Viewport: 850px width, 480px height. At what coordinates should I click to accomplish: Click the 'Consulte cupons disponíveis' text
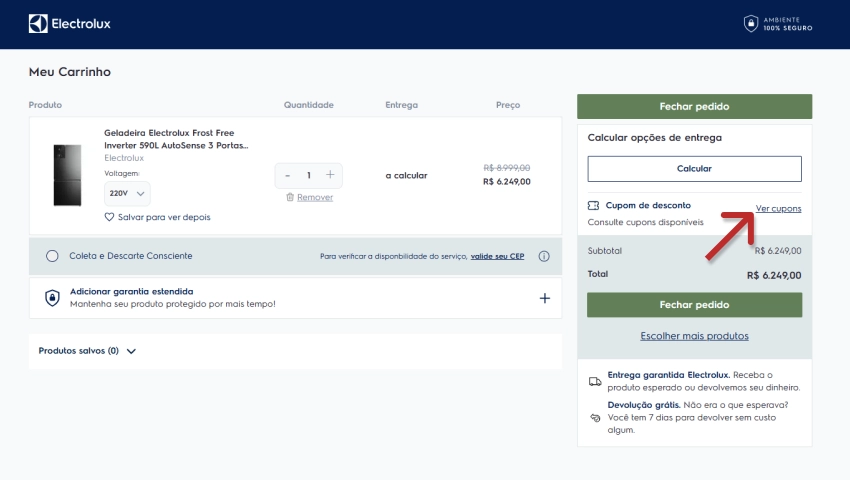coord(646,222)
